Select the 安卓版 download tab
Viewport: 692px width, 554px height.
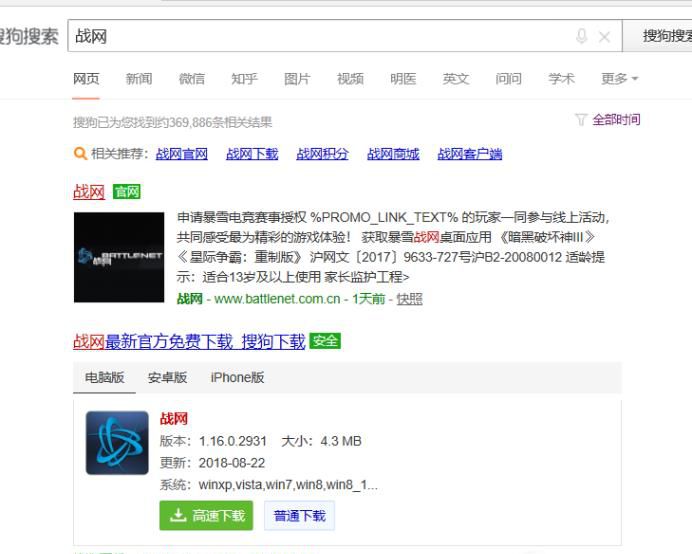tap(167, 377)
